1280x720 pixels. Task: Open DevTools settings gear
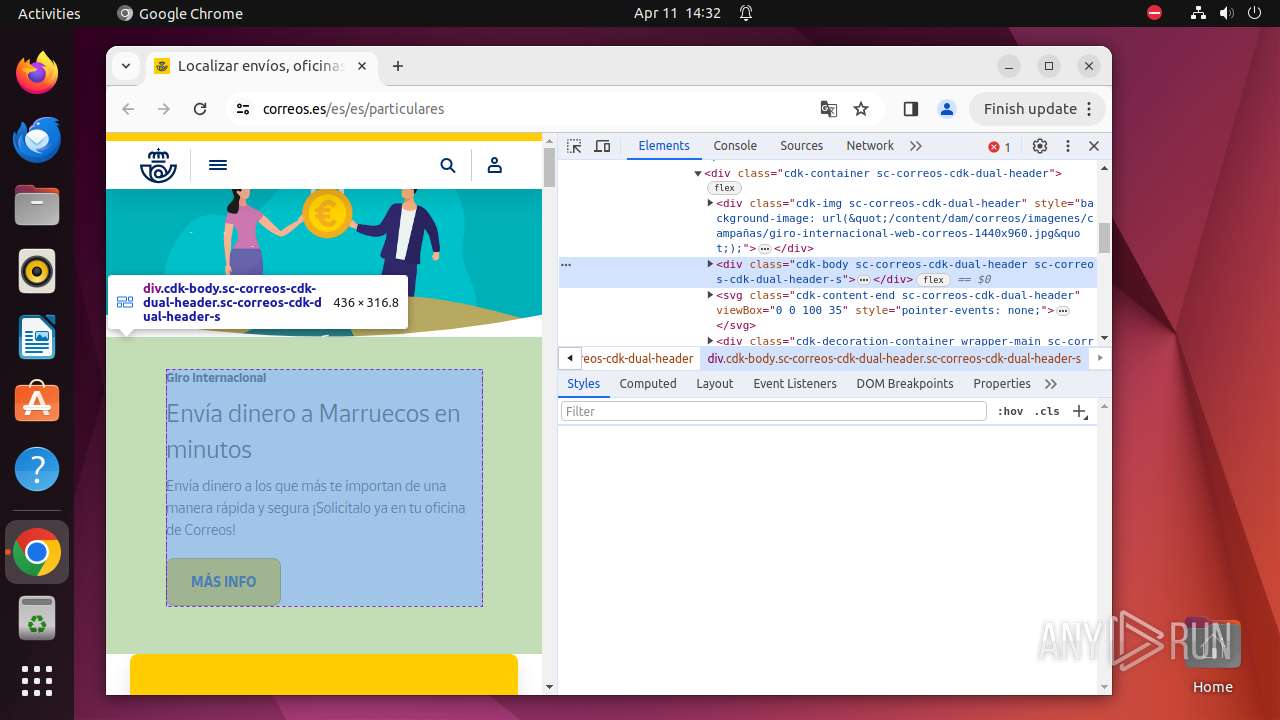pos(1040,146)
